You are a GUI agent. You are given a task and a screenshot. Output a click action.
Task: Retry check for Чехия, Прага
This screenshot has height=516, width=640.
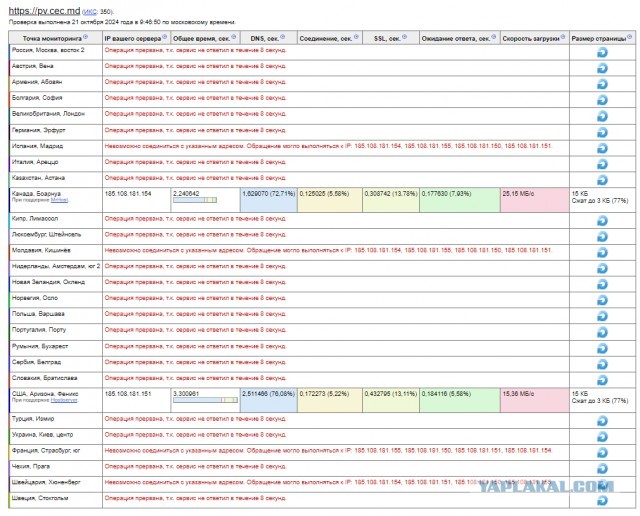click(602, 469)
